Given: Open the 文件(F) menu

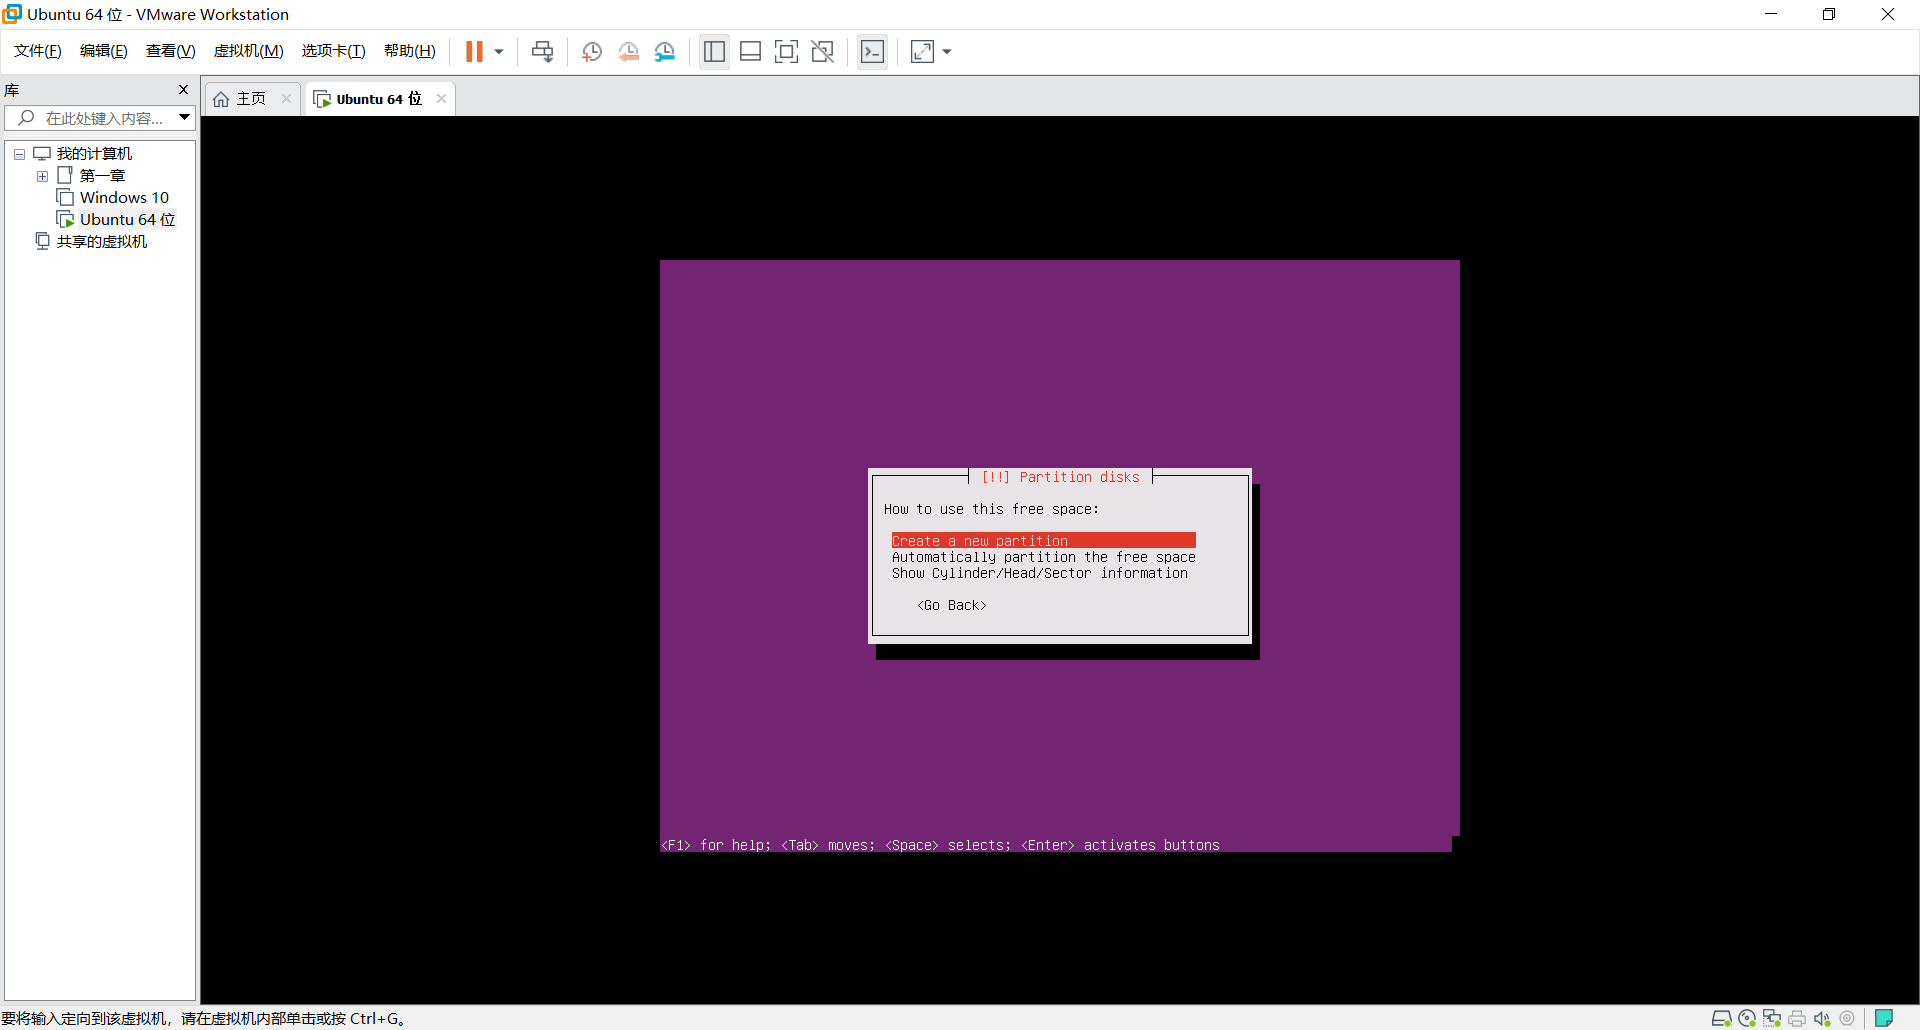Looking at the screenshot, I should (x=38, y=51).
